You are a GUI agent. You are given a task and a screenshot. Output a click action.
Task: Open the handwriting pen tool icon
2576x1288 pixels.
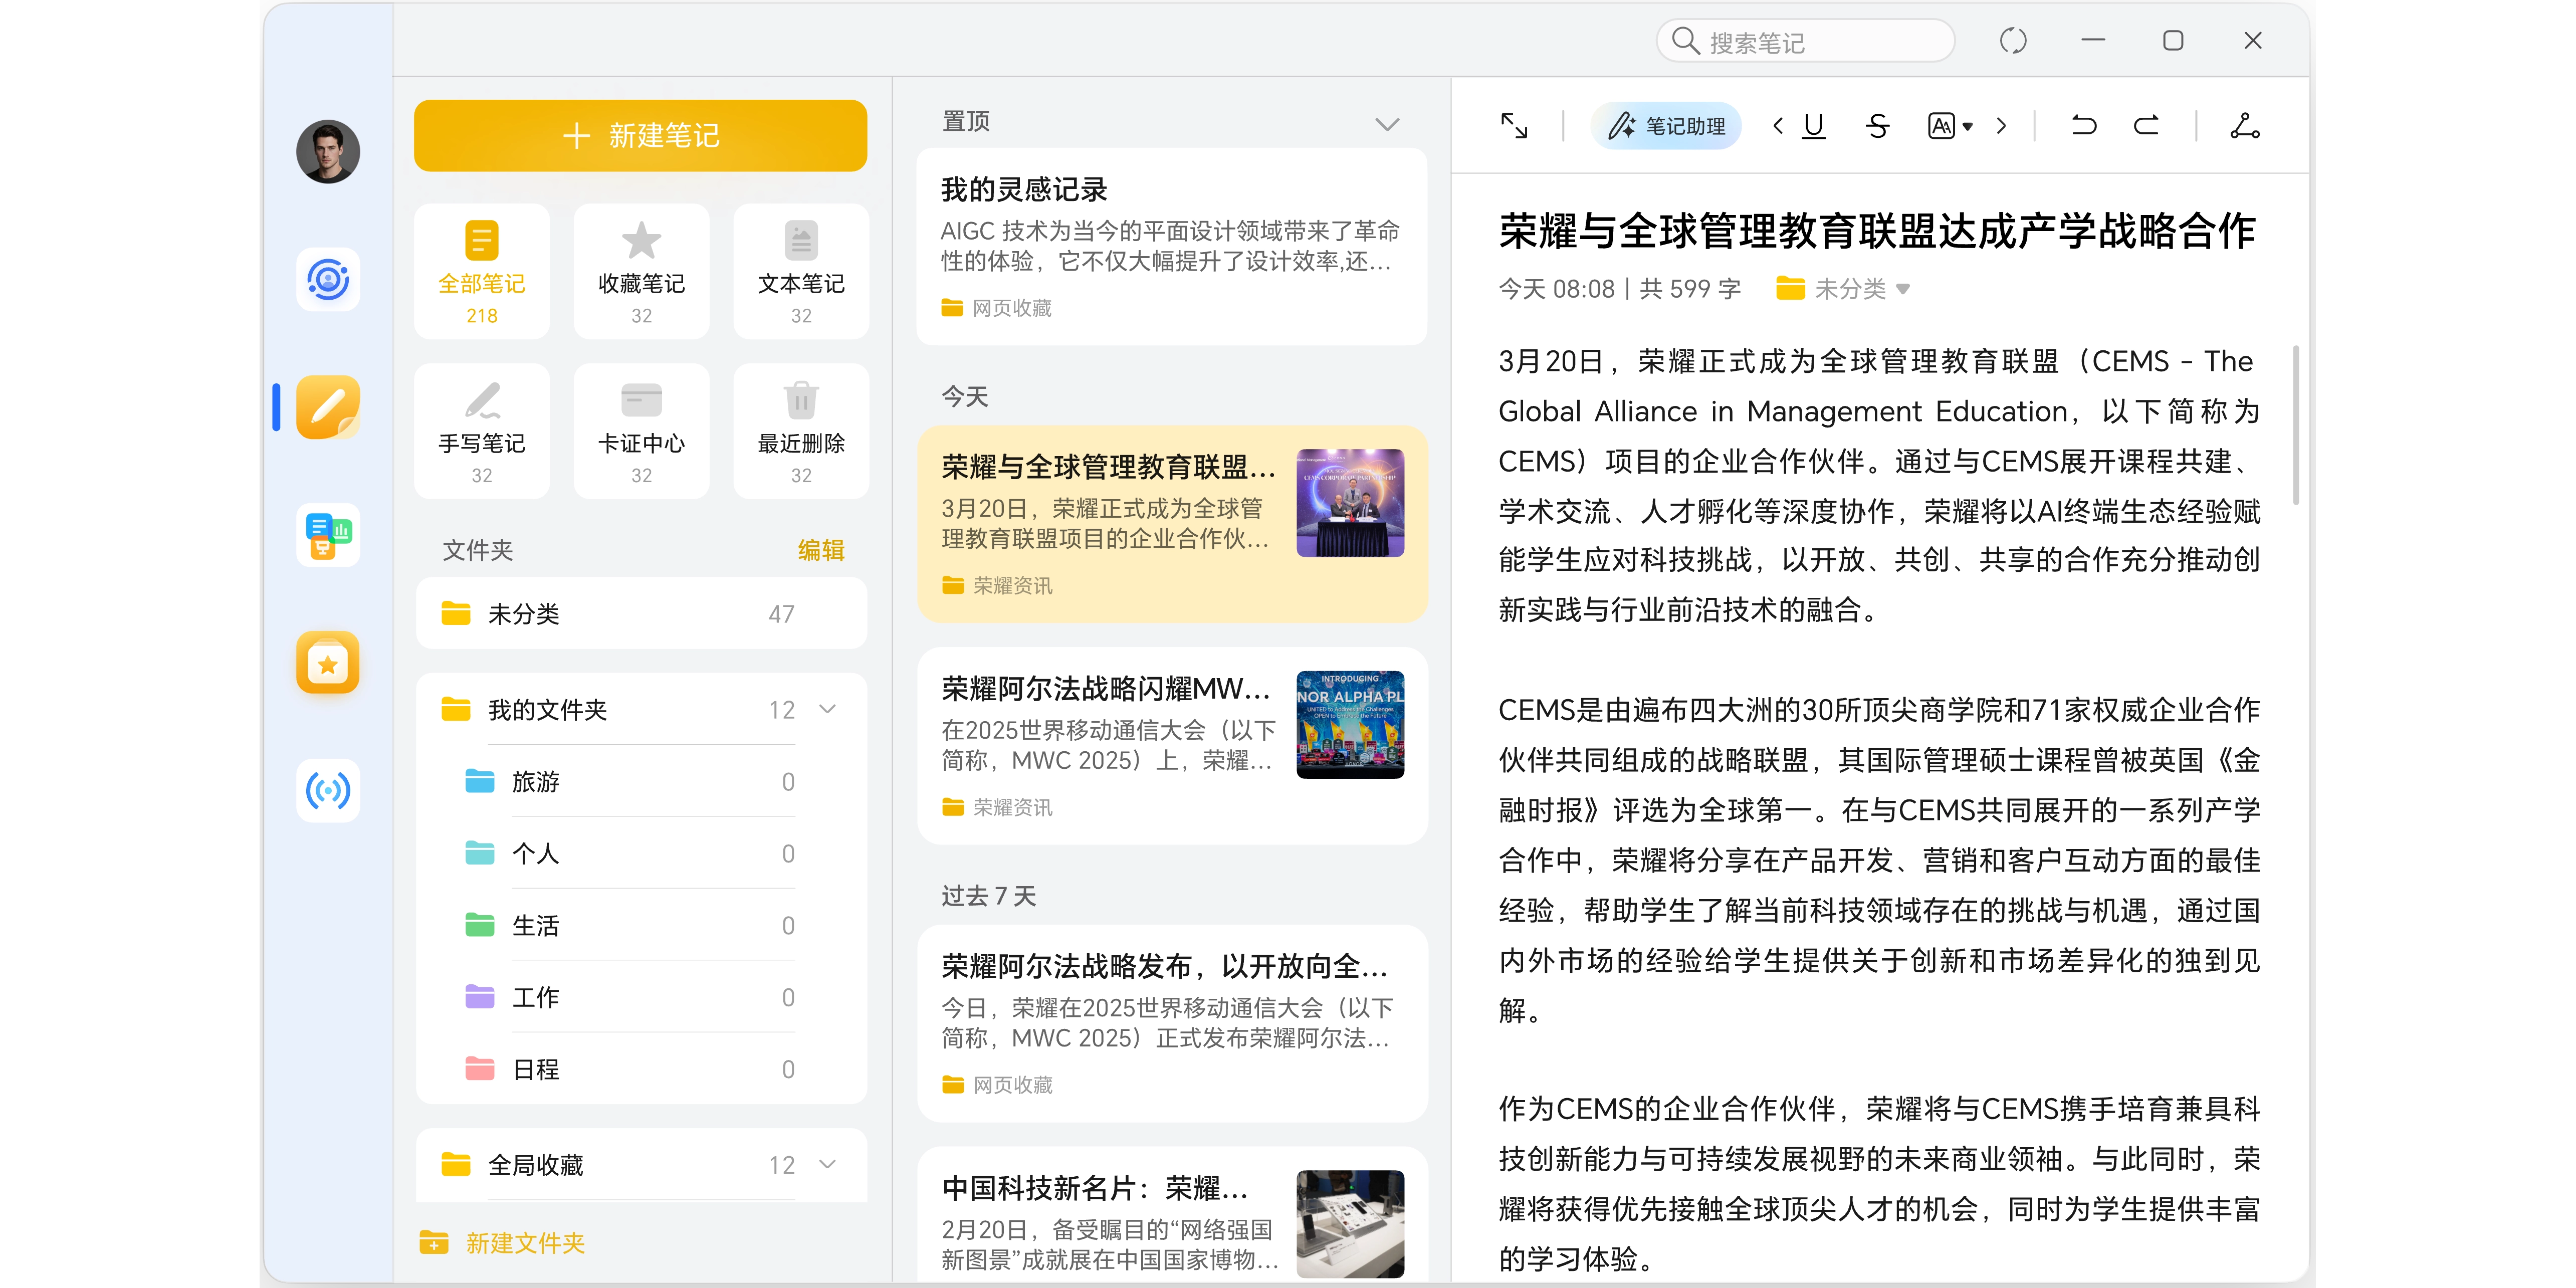[2244, 126]
